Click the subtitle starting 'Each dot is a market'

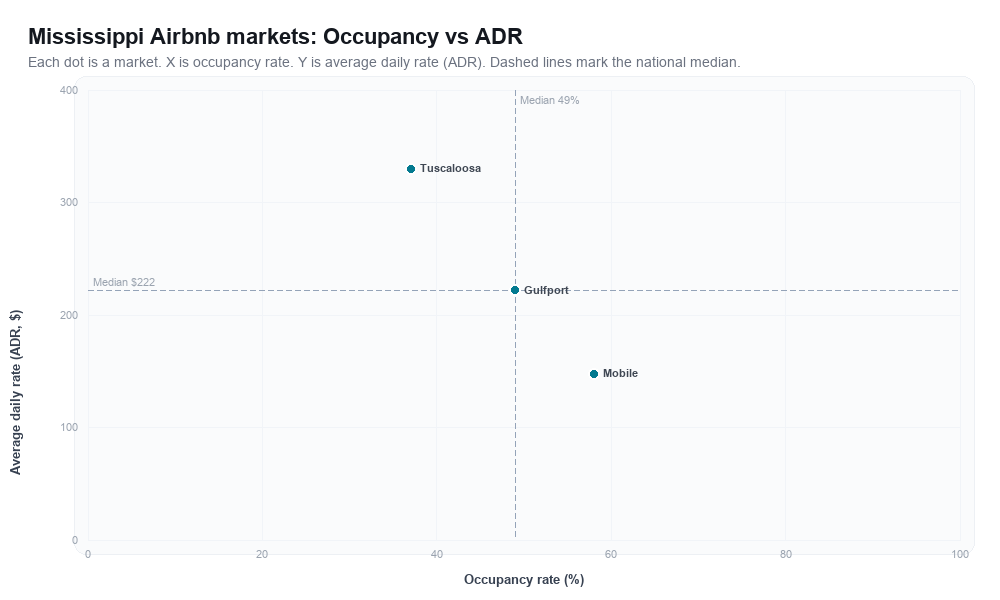pyautogui.click(x=384, y=62)
